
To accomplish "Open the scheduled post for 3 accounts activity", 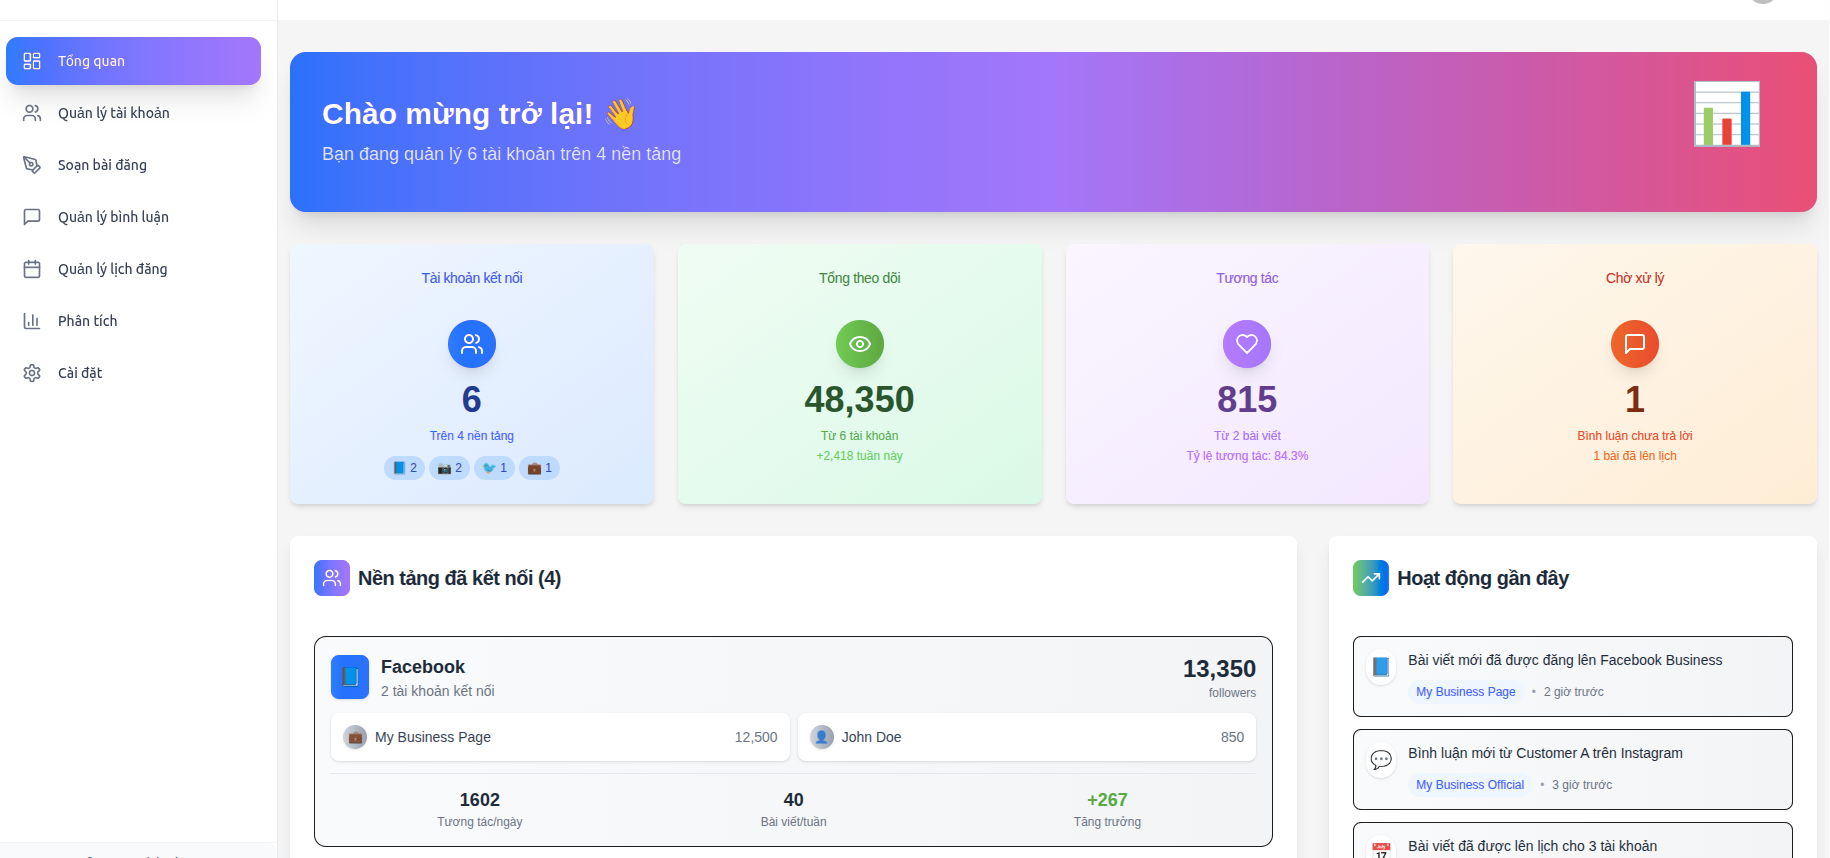I will pyautogui.click(x=1532, y=846).
